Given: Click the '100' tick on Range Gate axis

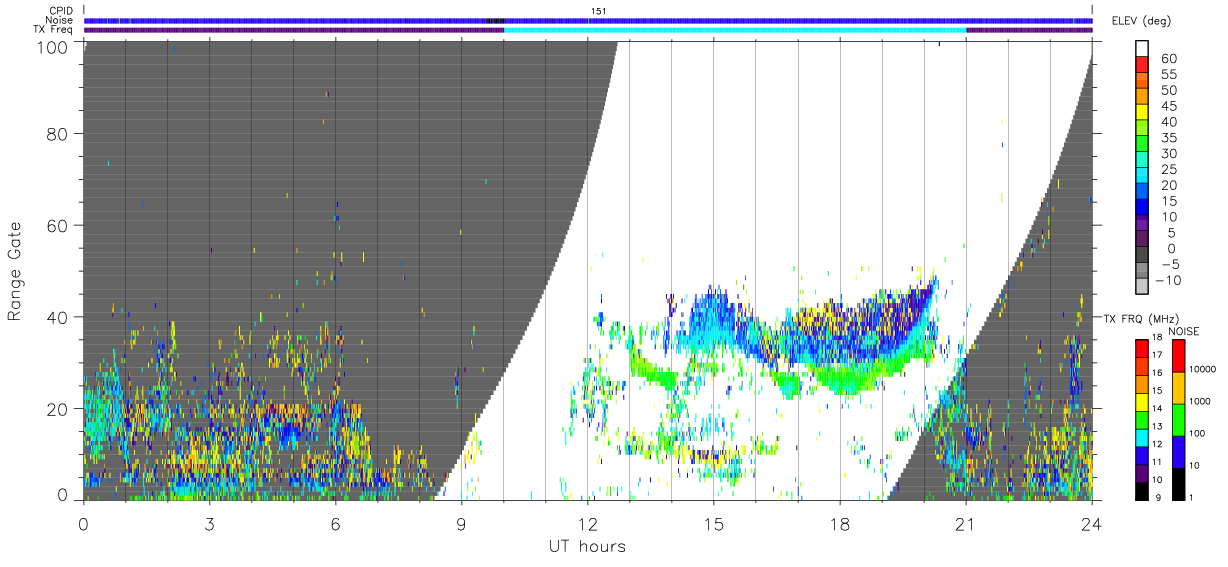Looking at the screenshot, I should [54, 46].
